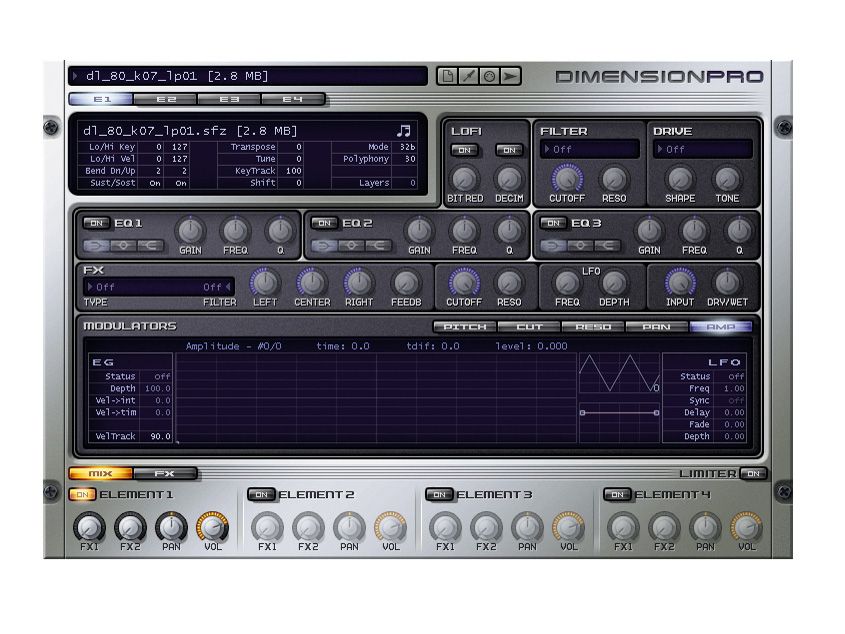845x634 pixels.
Task: Toggle the LoFi bit reduction ON switch
Action: point(465,150)
